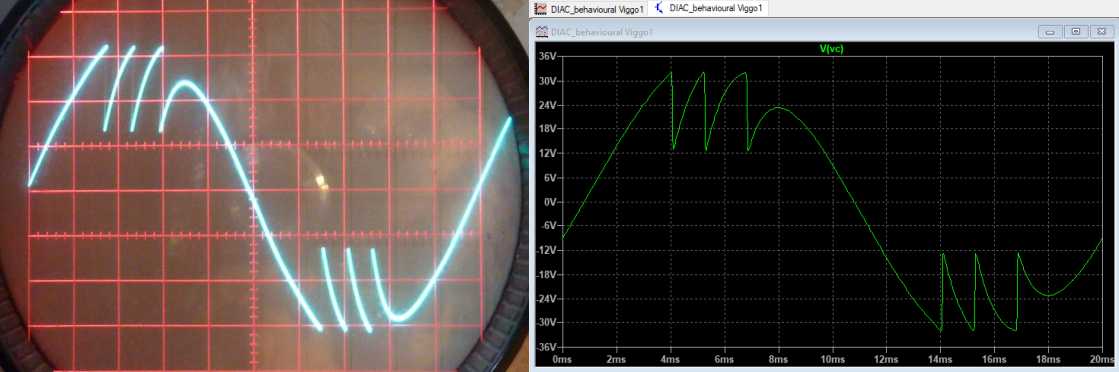The height and width of the screenshot is (372, 1119).
Task: Click the green V(vc) trace label
Action: pos(831,49)
